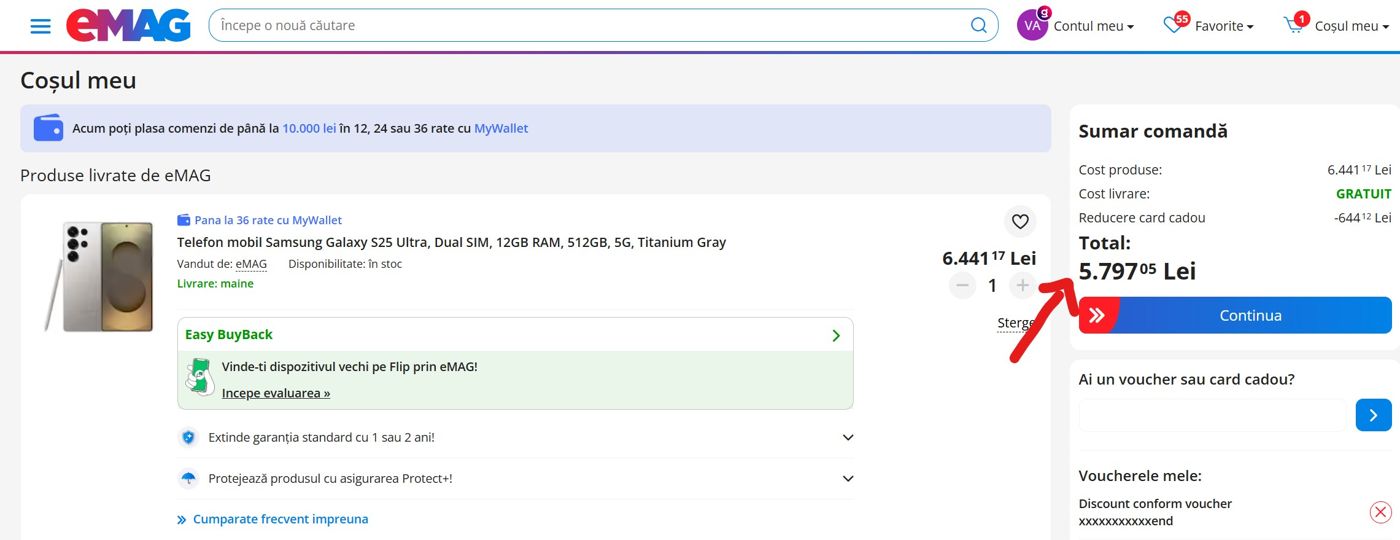Apply voucher with blue arrow button
1400x540 pixels.
click(1374, 415)
